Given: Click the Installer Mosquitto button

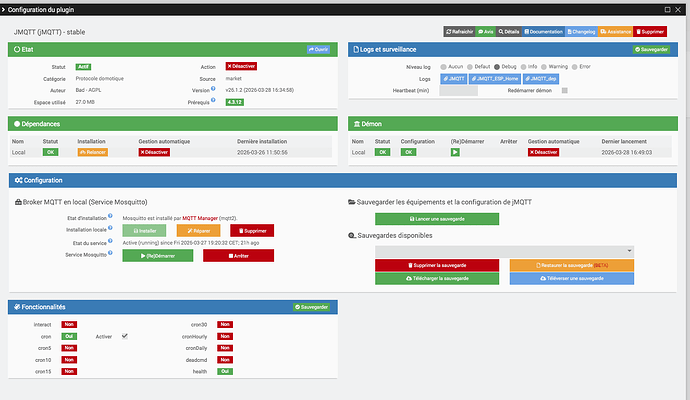Looking at the screenshot, I should [144, 231].
